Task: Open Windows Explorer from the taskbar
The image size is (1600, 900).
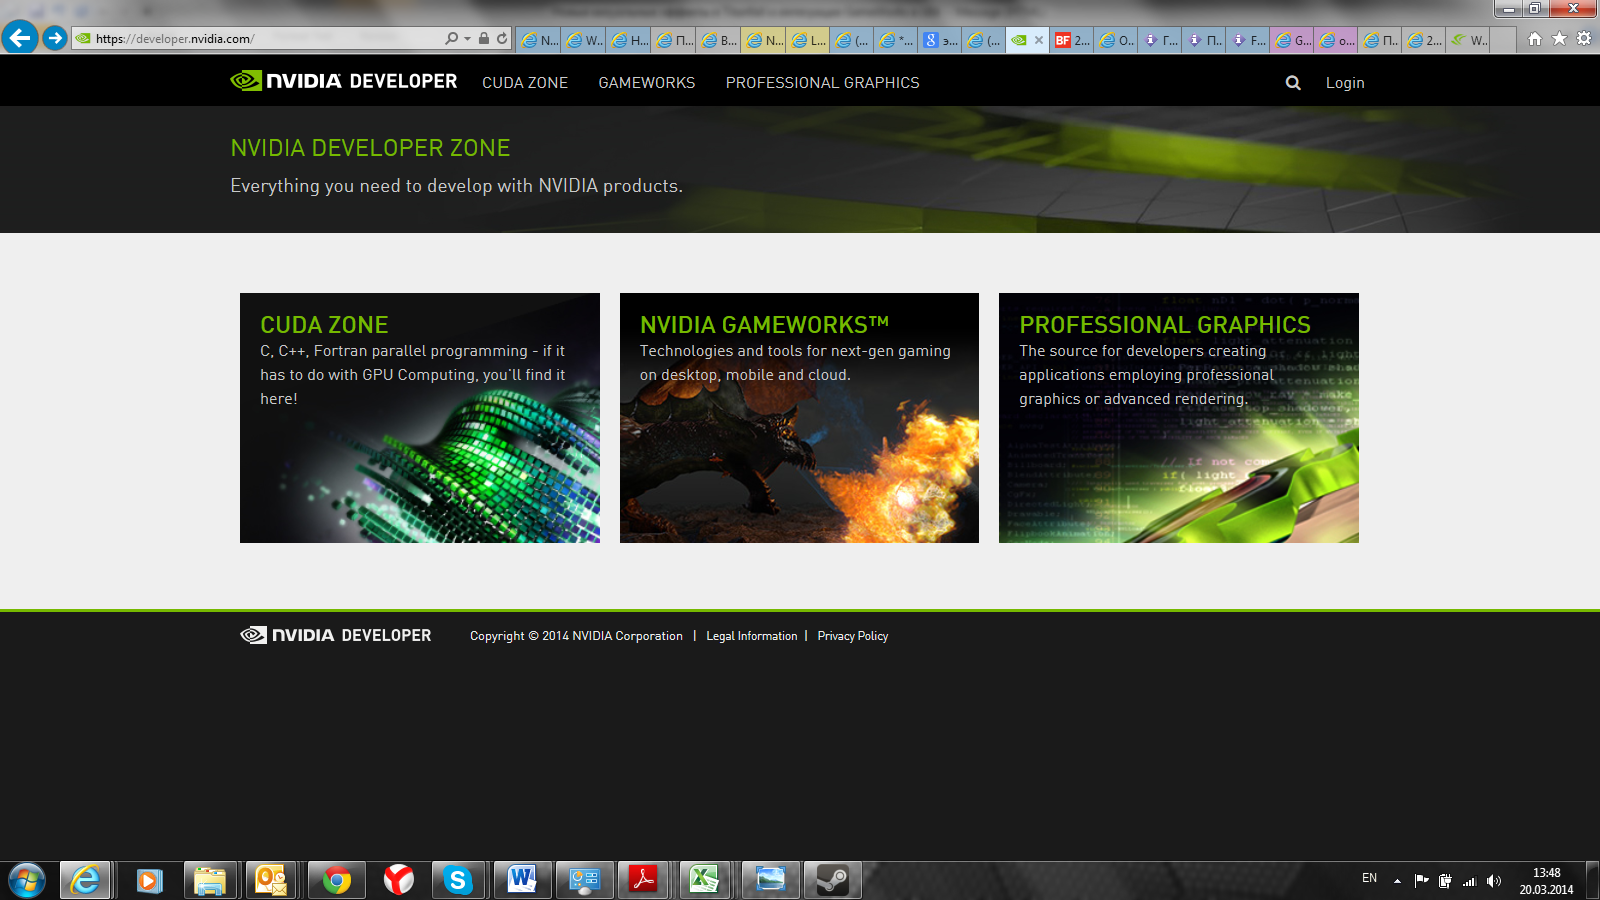Action: (x=210, y=880)
